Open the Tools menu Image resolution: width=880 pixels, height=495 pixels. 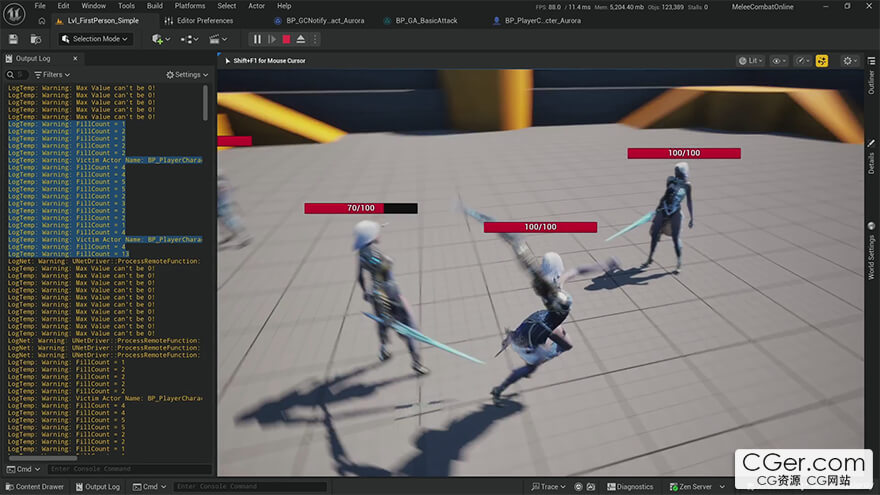(x=126, y=6)
